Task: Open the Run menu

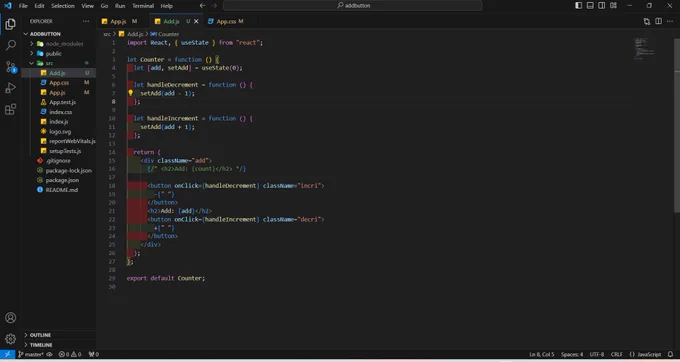Action: [120, 6]
